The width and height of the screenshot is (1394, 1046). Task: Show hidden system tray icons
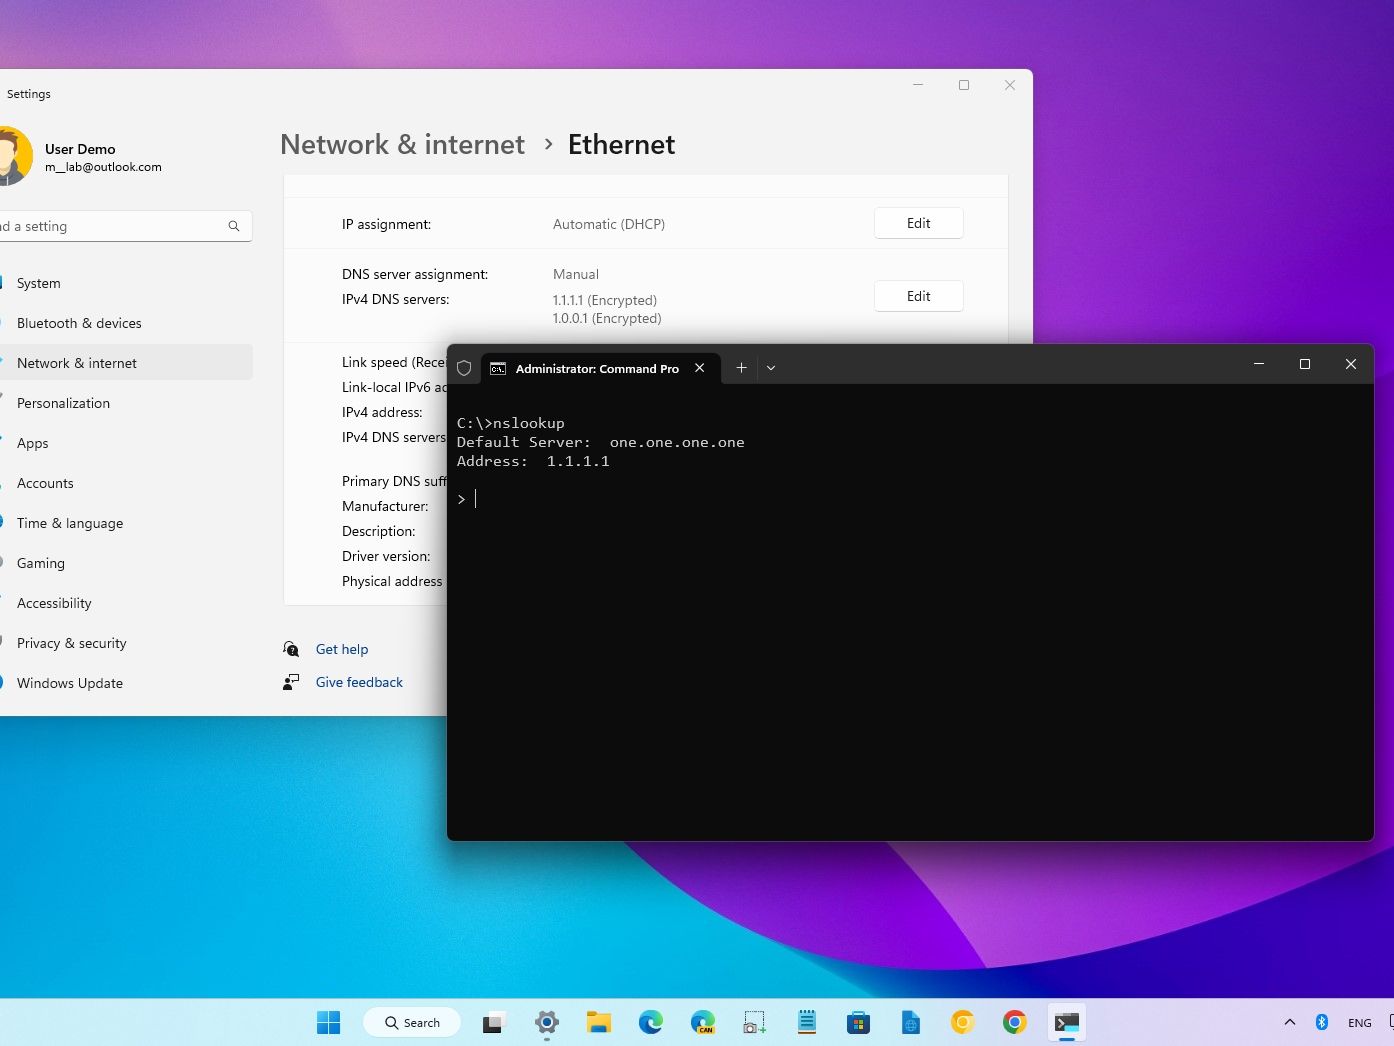[x=1290, y=1022]
